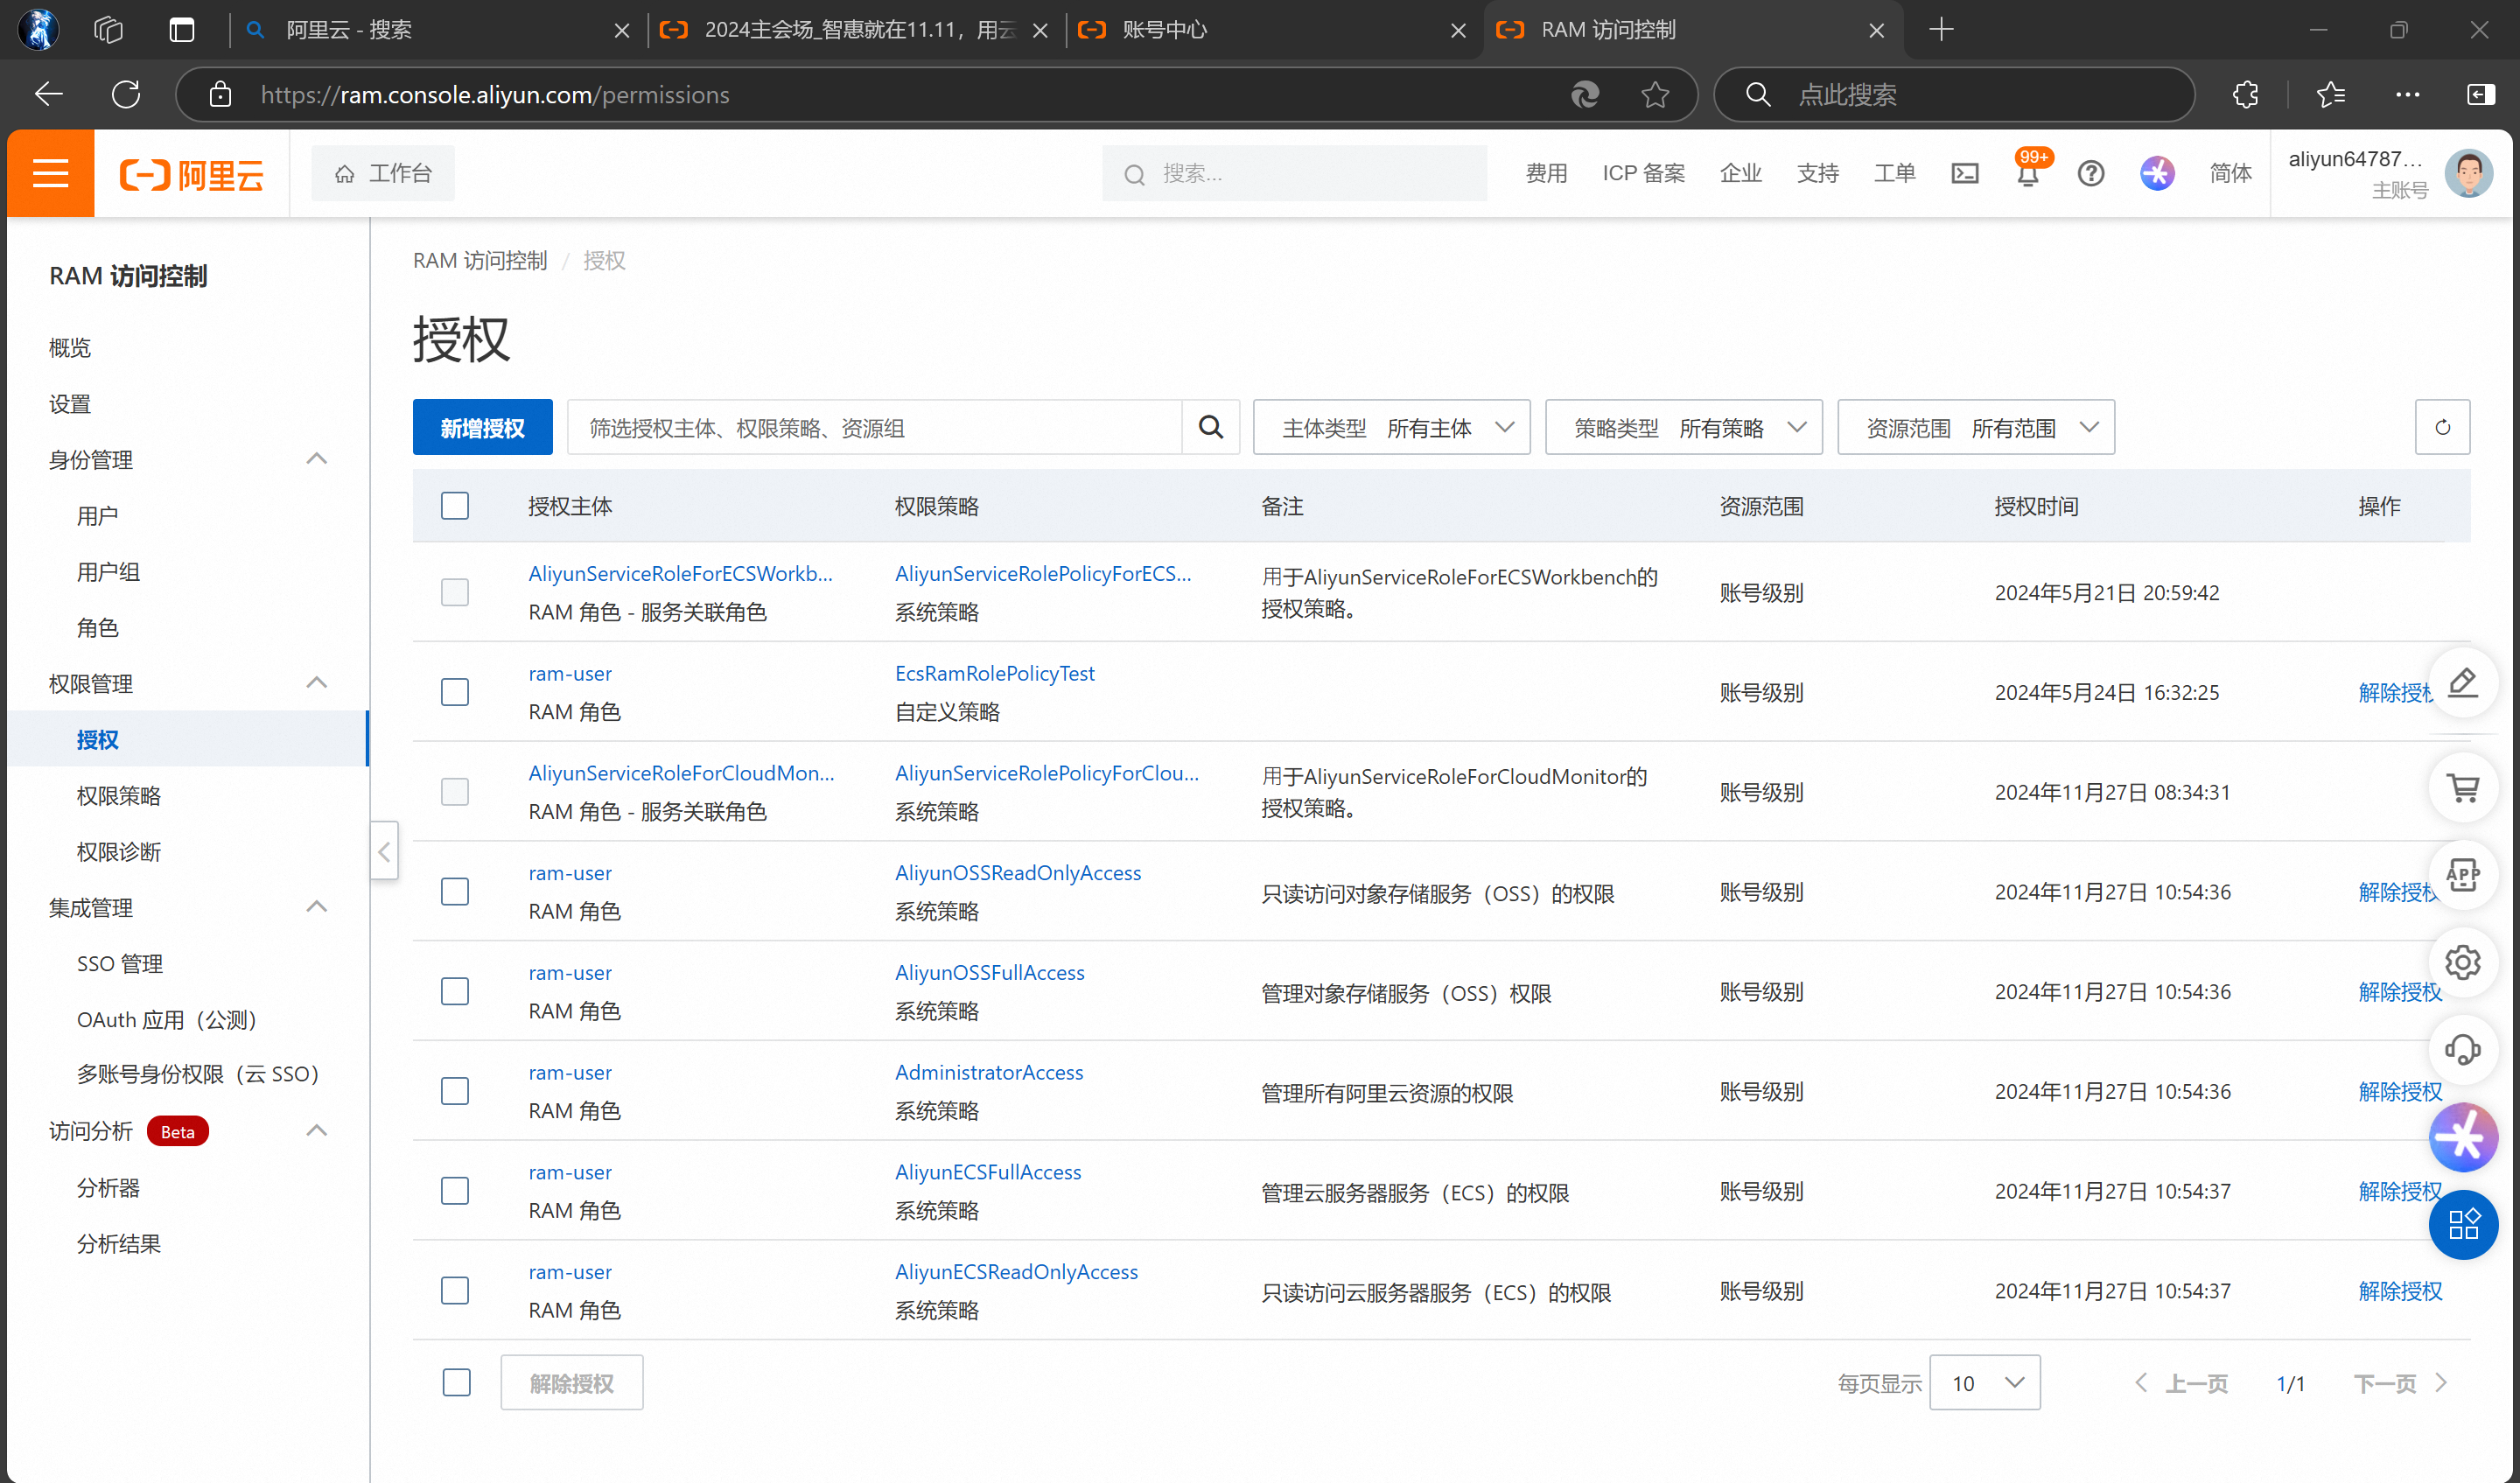Open the 权限诊断 sidebar item
The width and height of the screenshot is (2520, 1483).
click(x=118, y=851)
